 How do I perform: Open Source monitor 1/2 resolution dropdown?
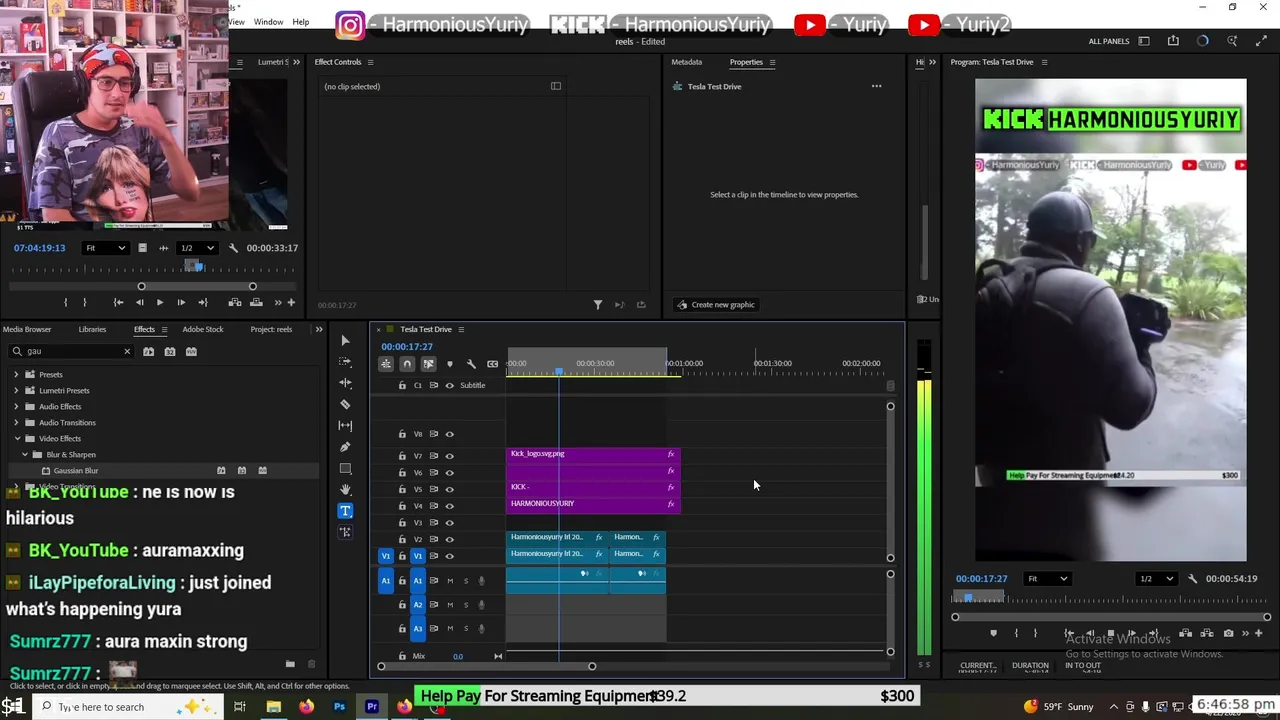pos(197,248)
